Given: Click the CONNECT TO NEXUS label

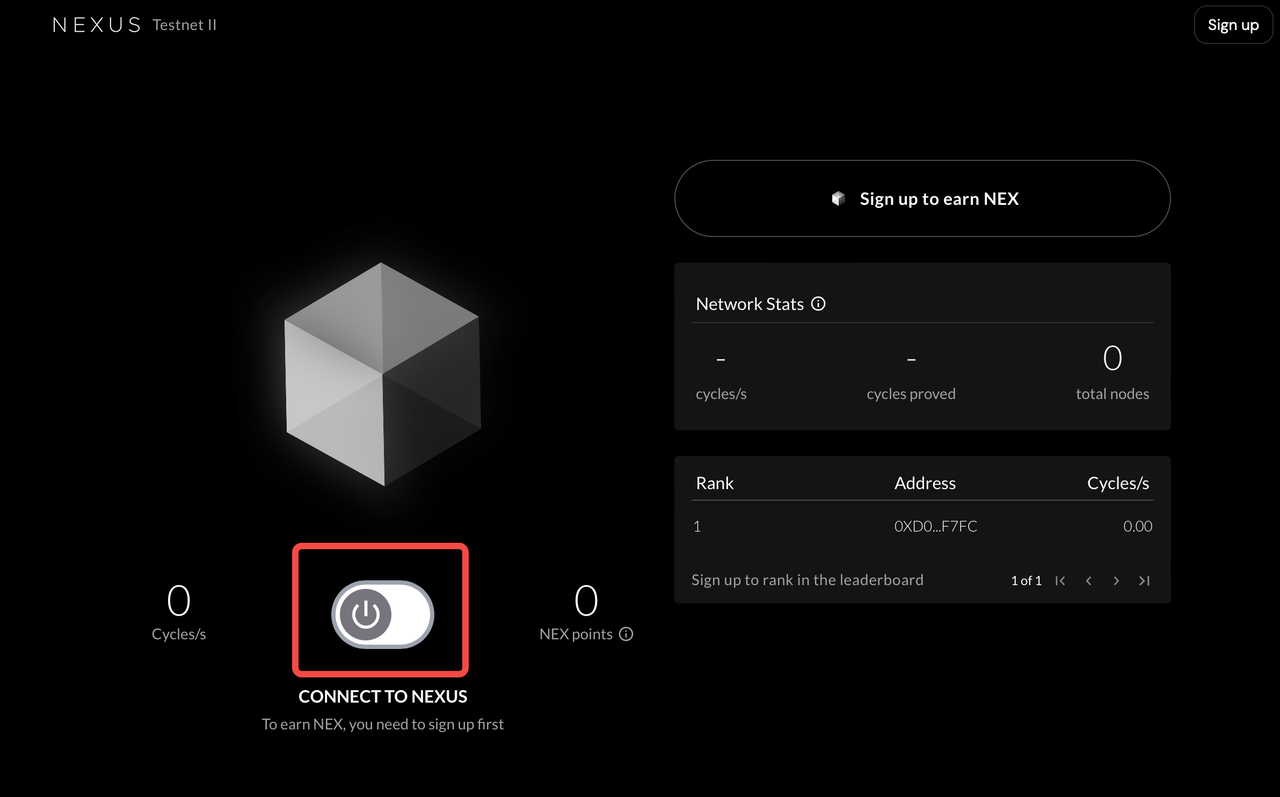Looking at the screenshot, I should point(383,696).
